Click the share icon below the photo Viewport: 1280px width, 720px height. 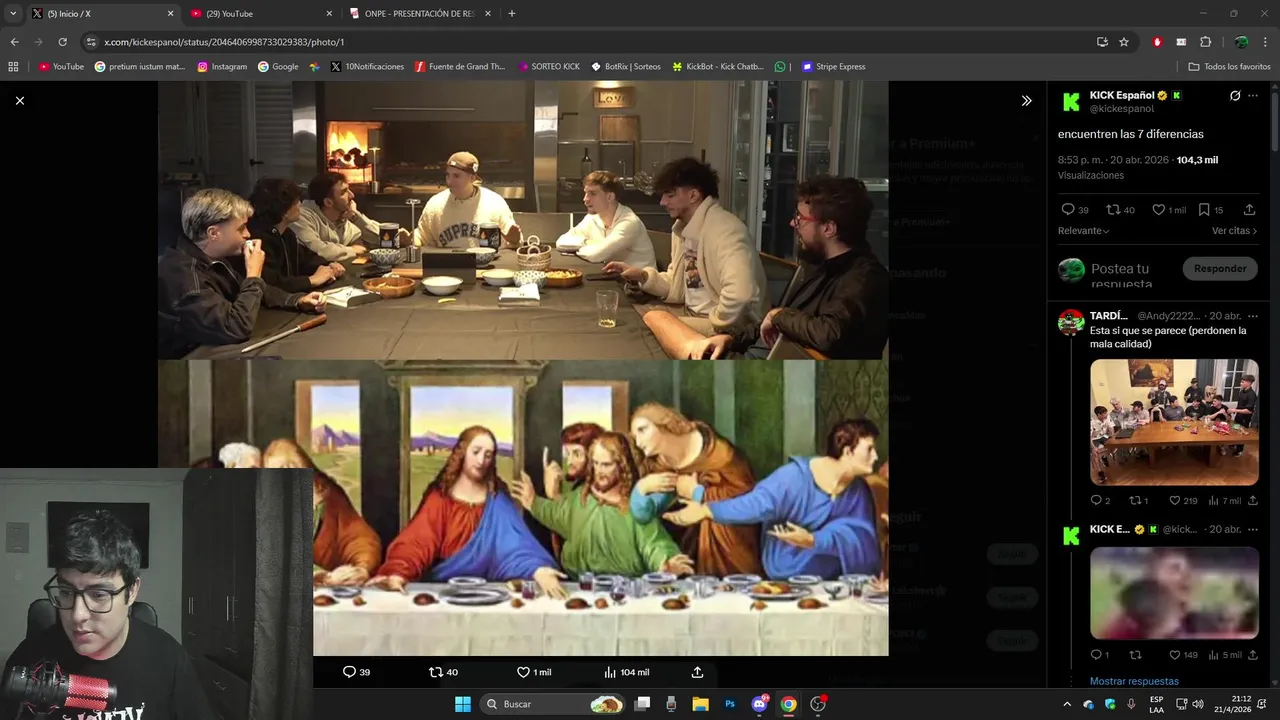coord(697,672)
